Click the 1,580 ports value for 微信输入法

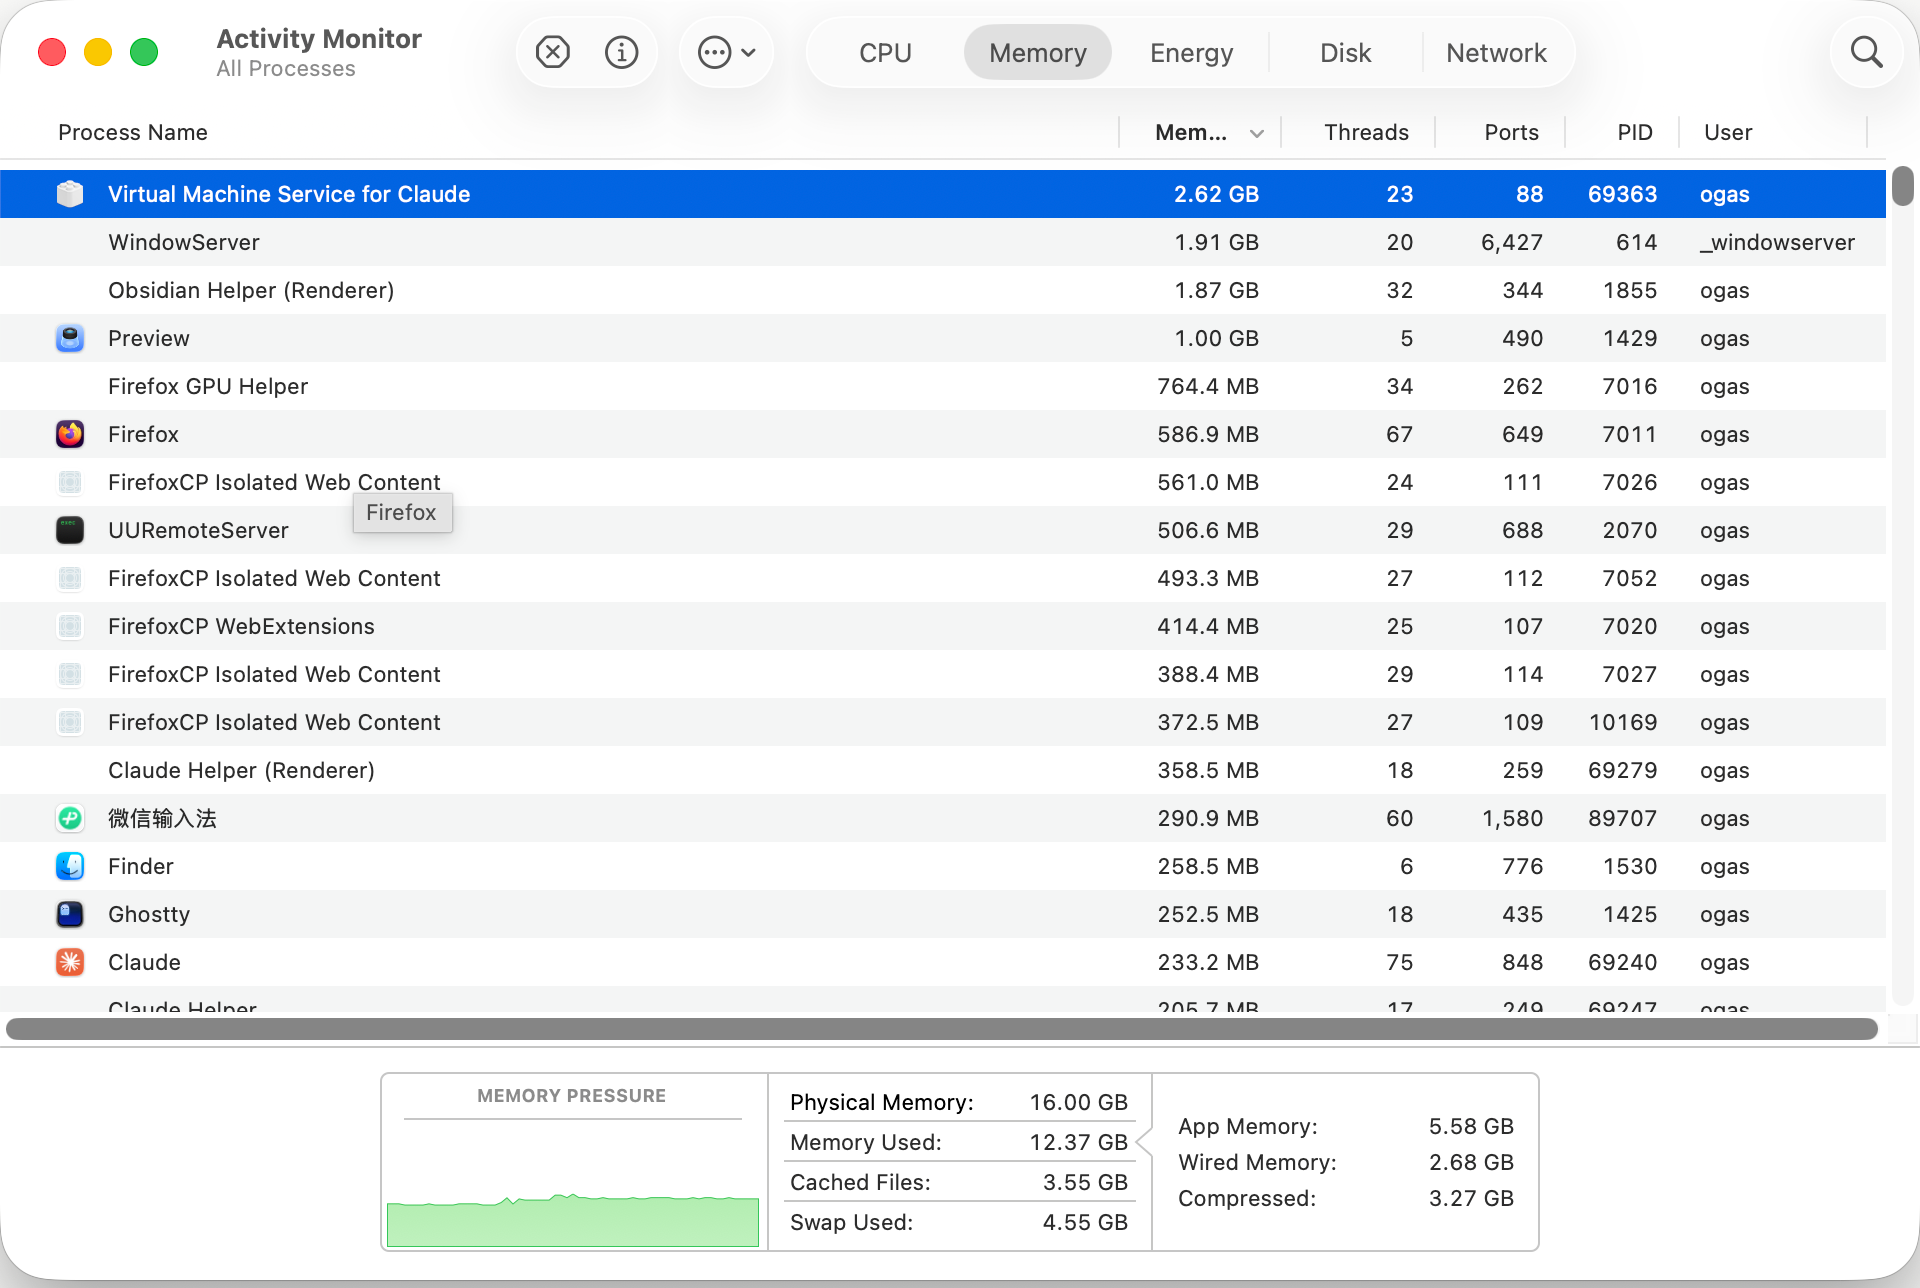point(1512,818)
